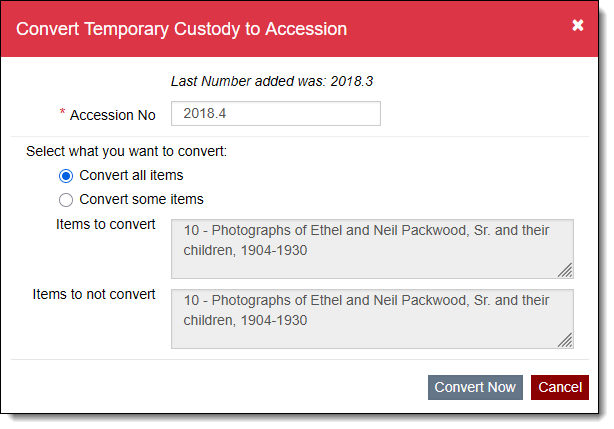The width and height of the screenshot is (614, 429).
Task: Click the Accession No field label
Action: coord(113,115)
